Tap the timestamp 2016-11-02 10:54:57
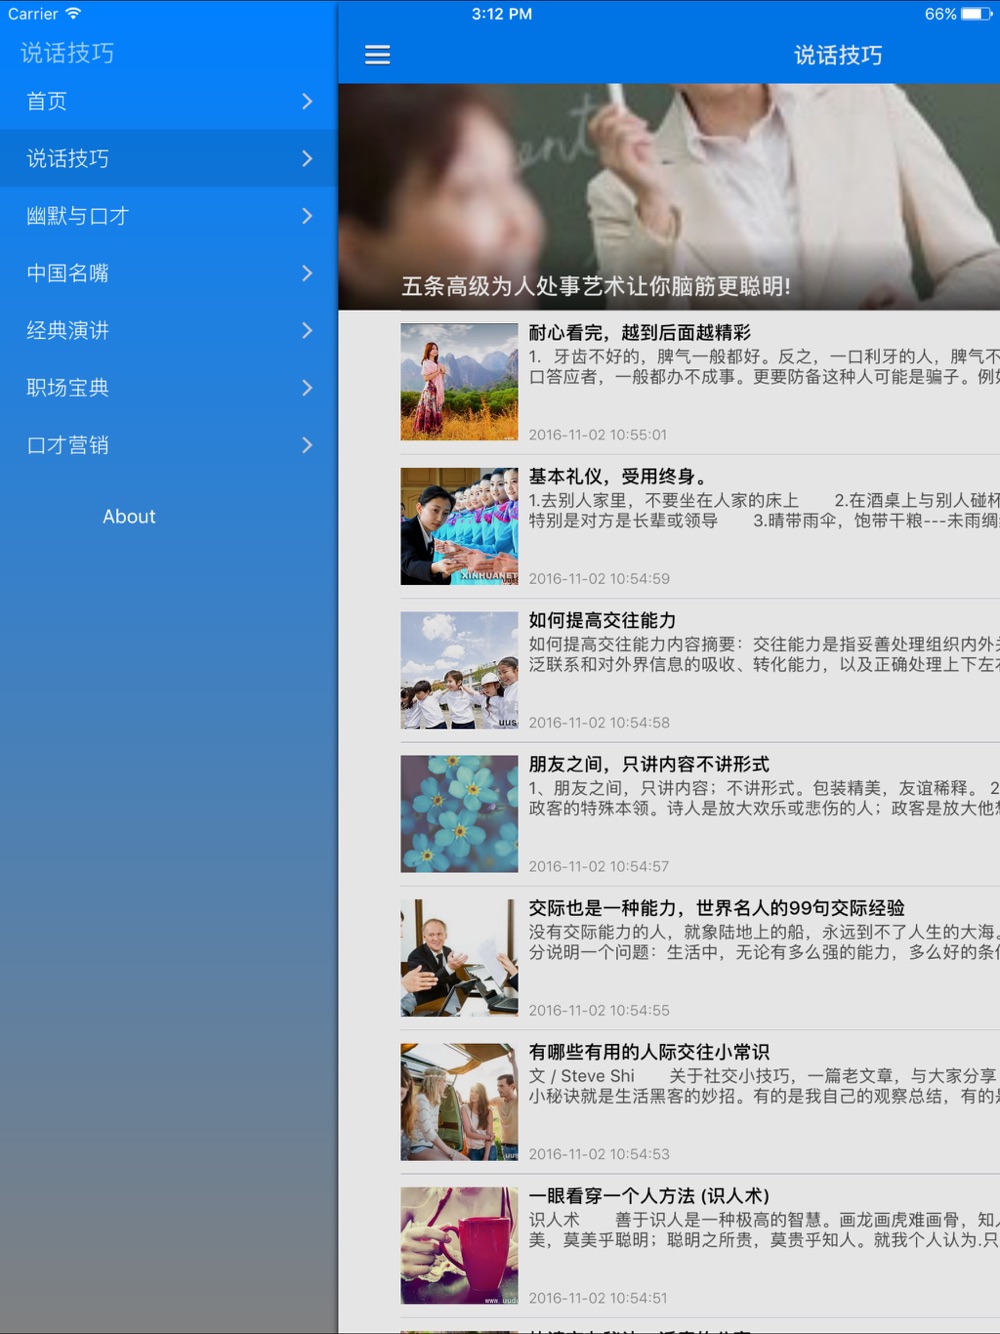Image resolution: width=1000 pixels, height=1334 pixels. [x=599, y=867]
